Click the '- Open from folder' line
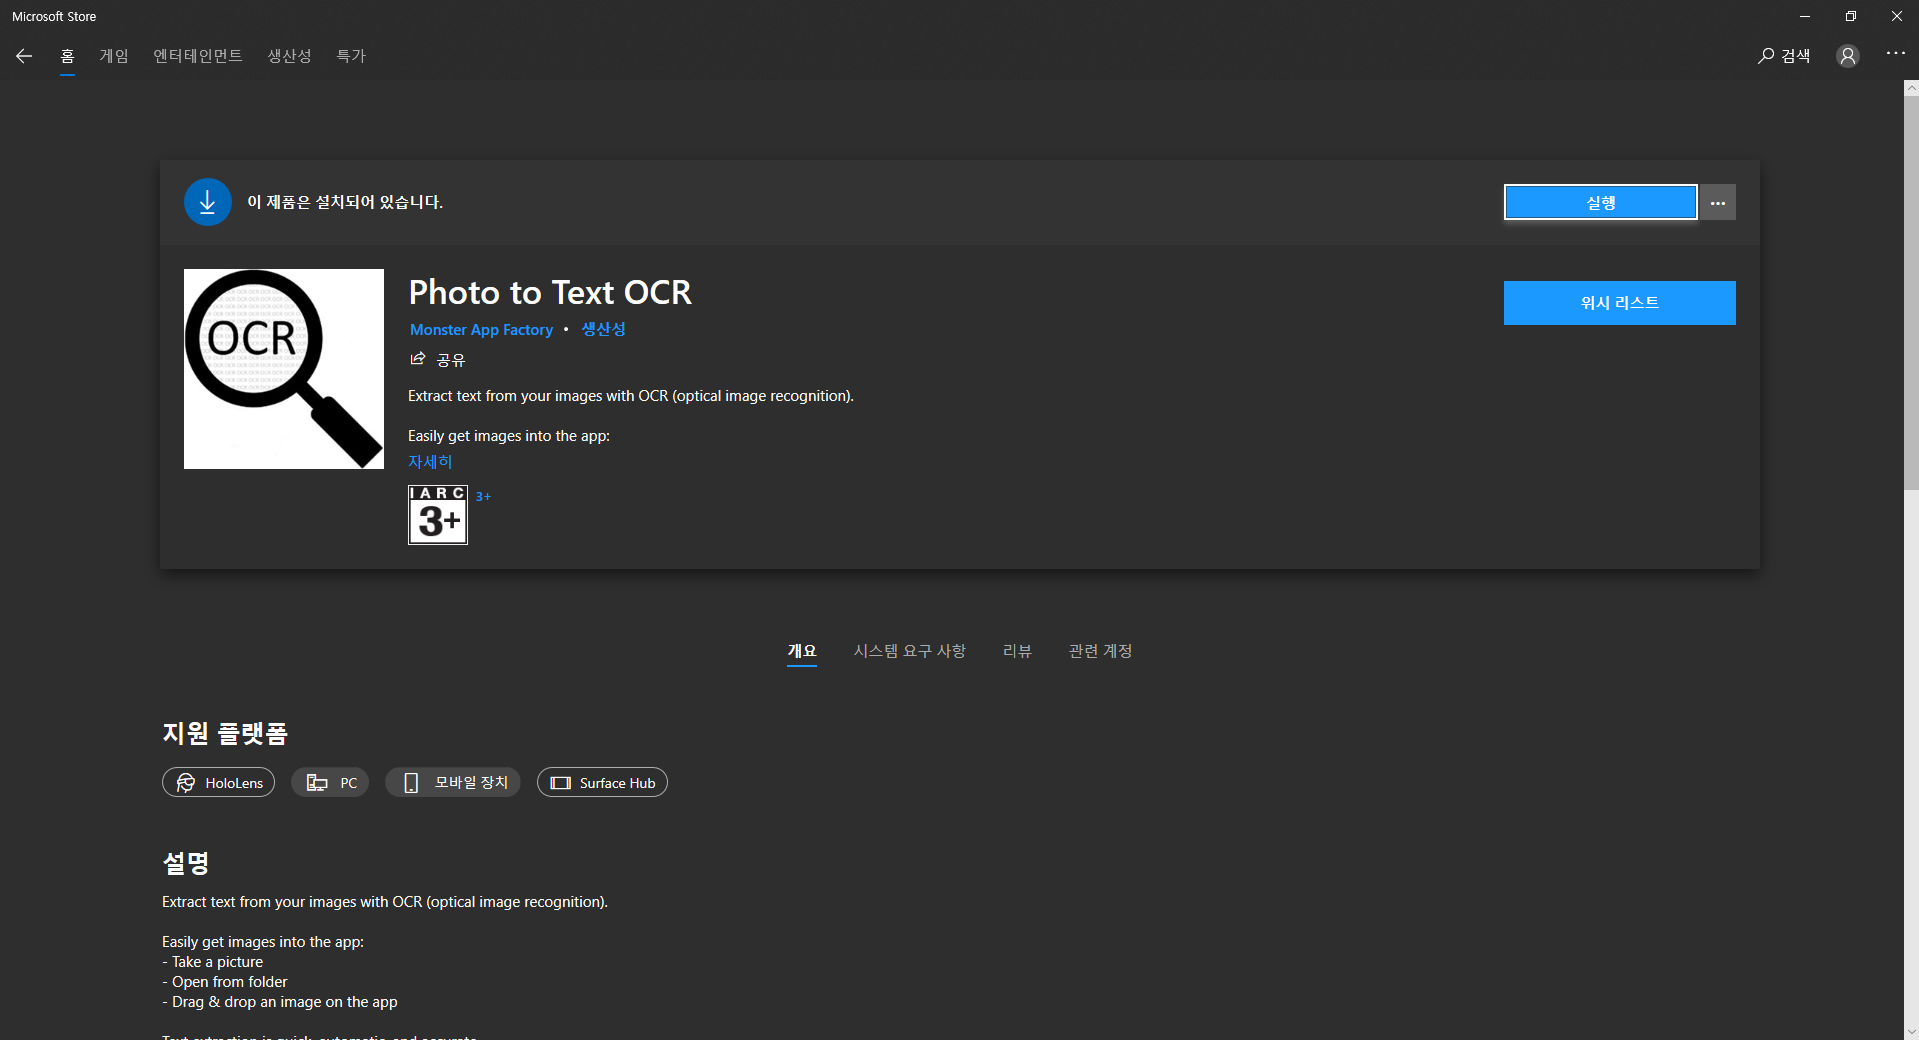 pyautogui.click(x=225, y=982)
